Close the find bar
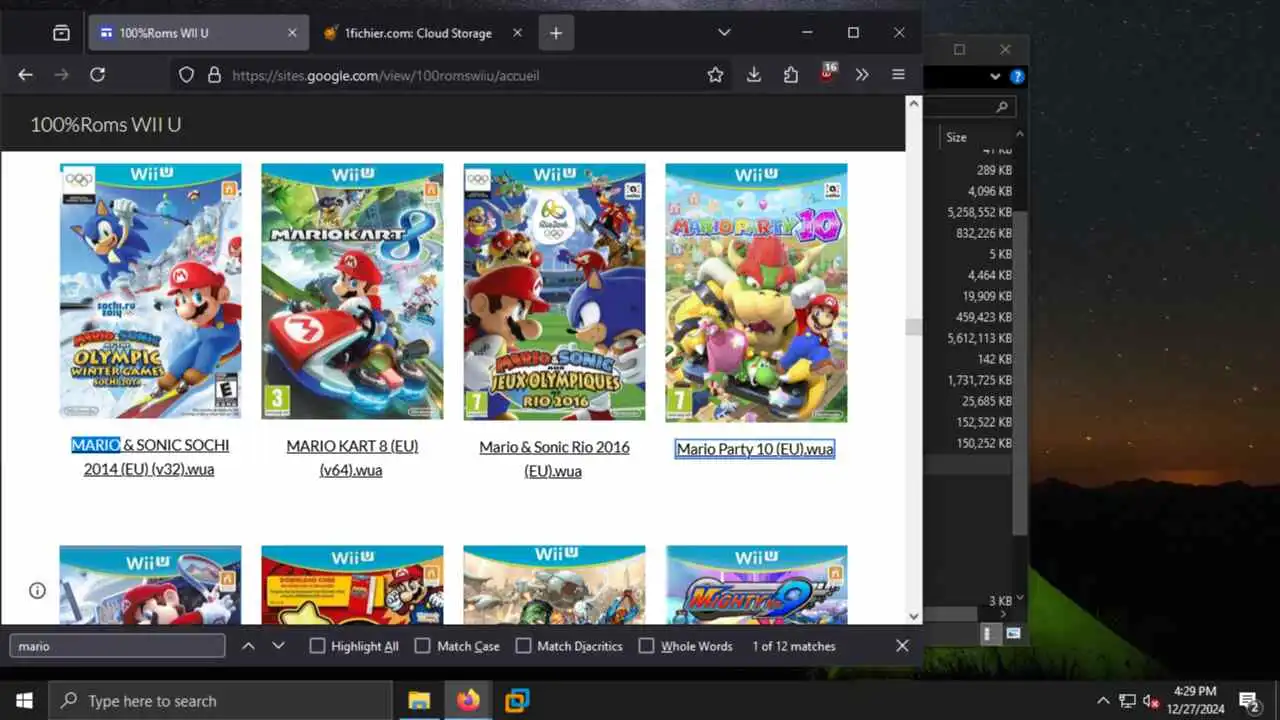This screenshot has width=1280, height=720. point(902,646)
